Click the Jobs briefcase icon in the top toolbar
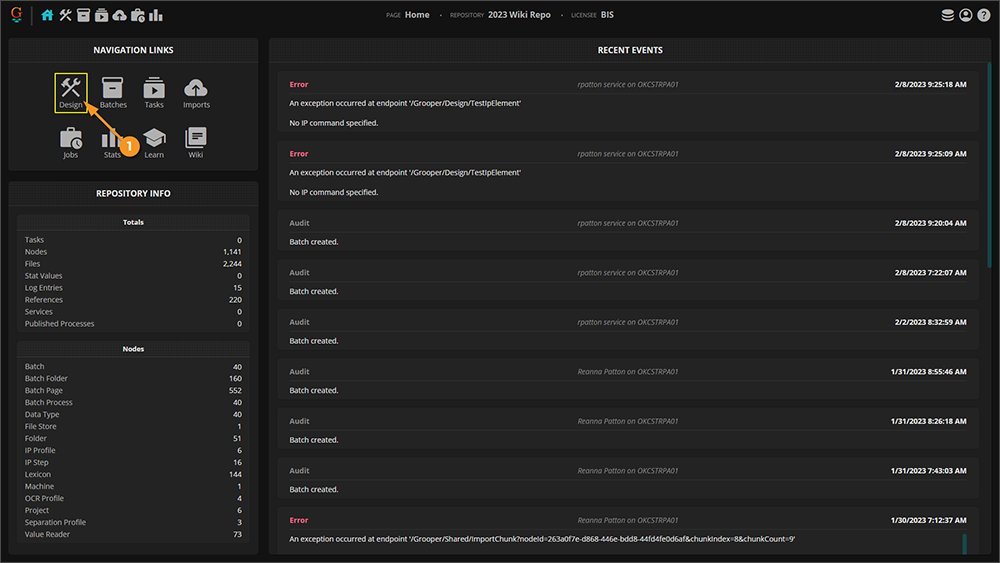 (138, 15)
